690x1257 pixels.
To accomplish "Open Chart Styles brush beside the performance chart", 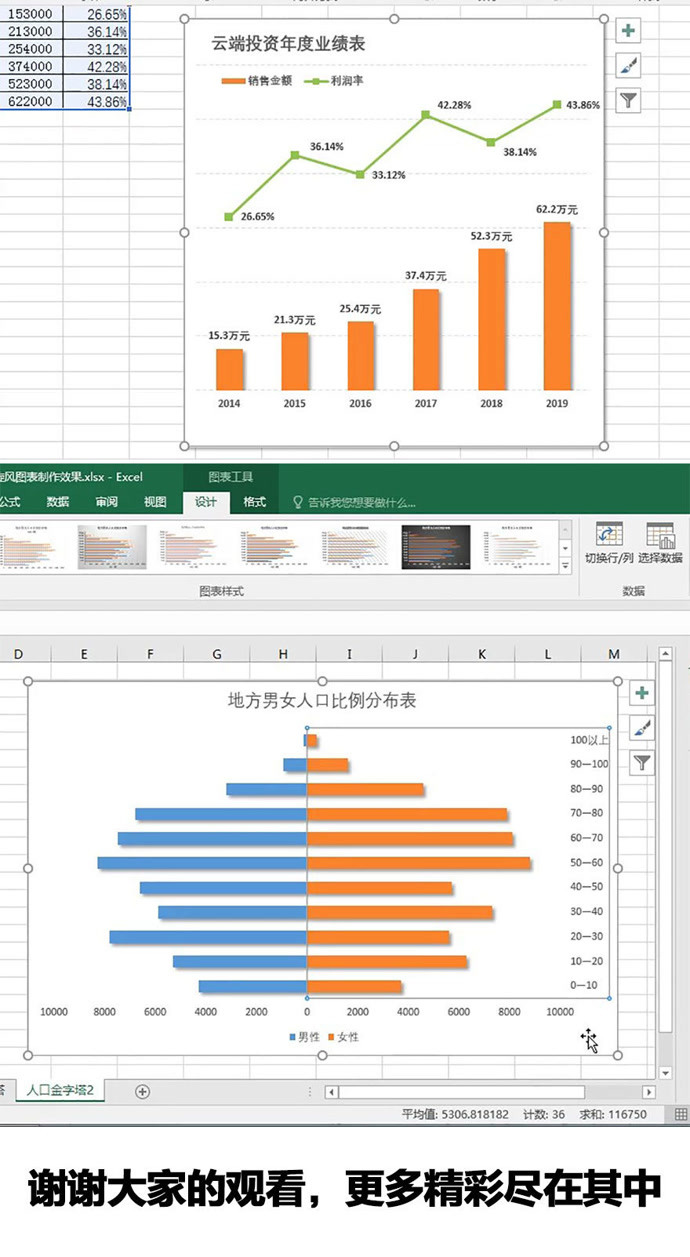I will pyautogui.click(x=628, y=66).
